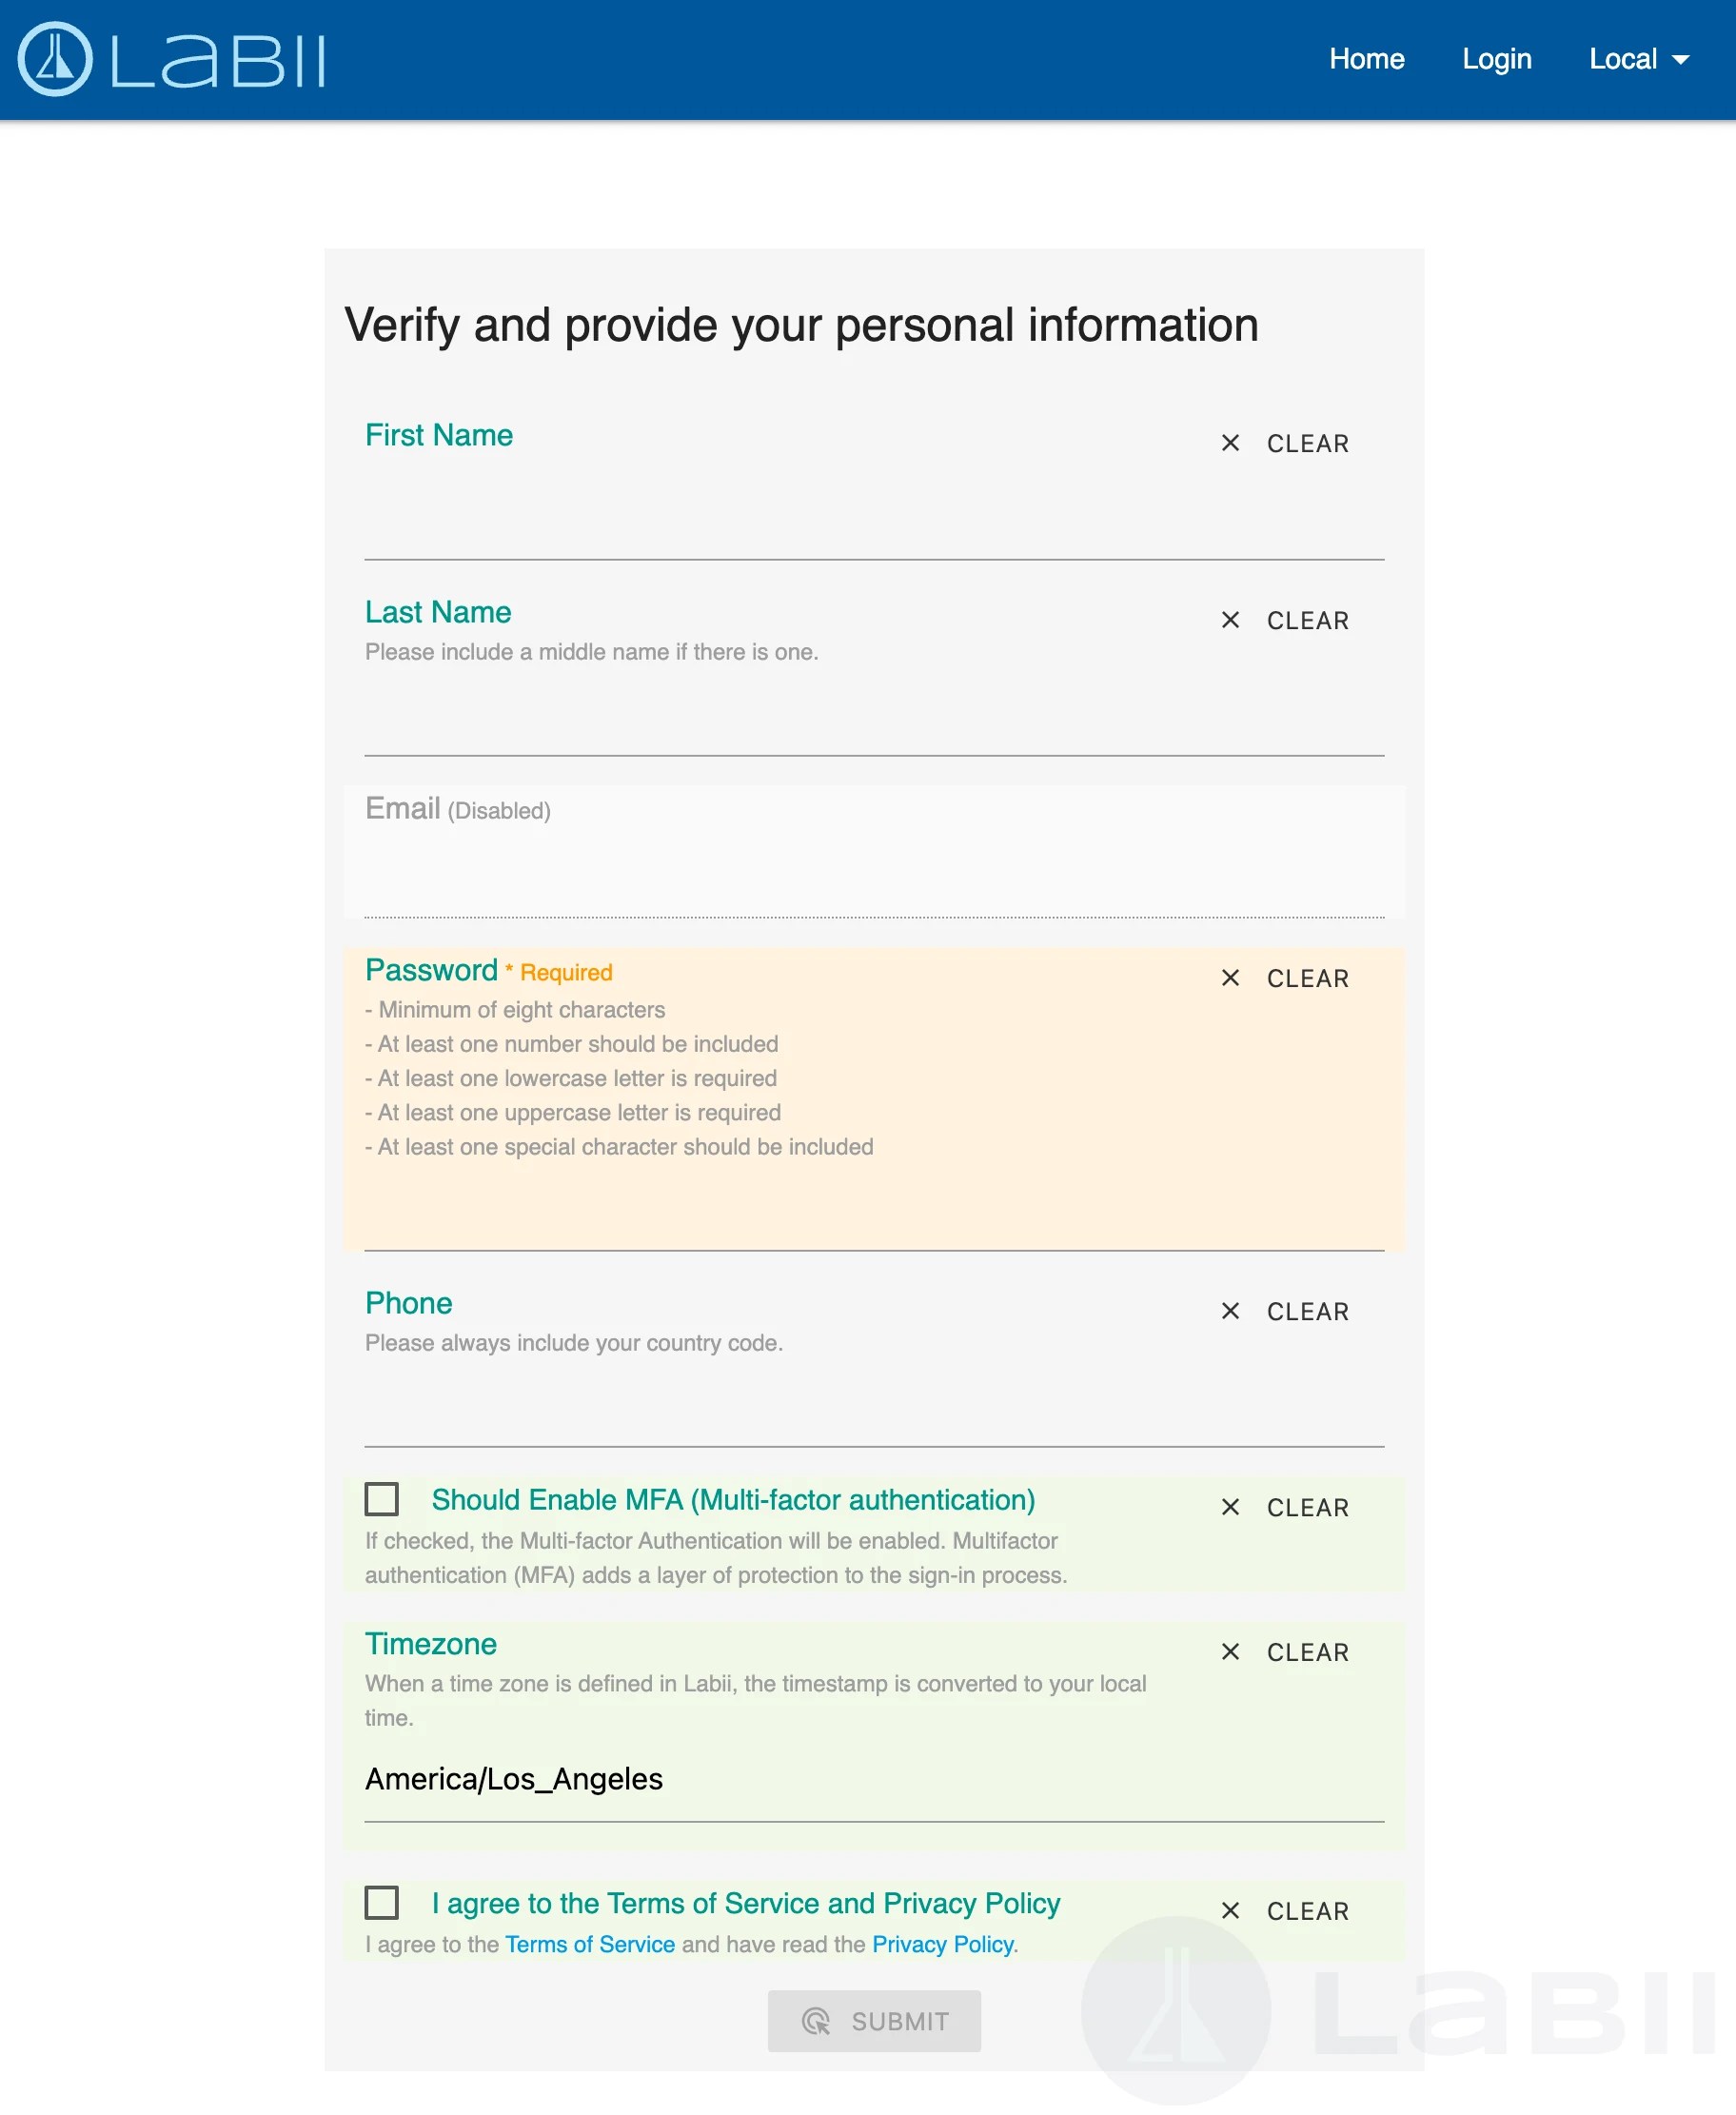Click the X icon beside First Name
Screen dimensions: 1736x2115
click(x=1229, y=443)
